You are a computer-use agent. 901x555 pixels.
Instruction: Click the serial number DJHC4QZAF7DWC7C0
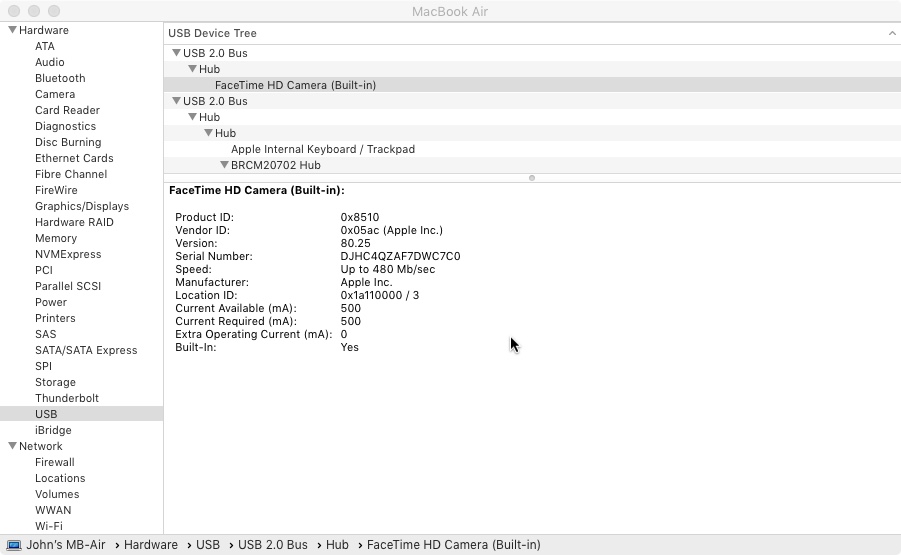(x=400, y=256)
